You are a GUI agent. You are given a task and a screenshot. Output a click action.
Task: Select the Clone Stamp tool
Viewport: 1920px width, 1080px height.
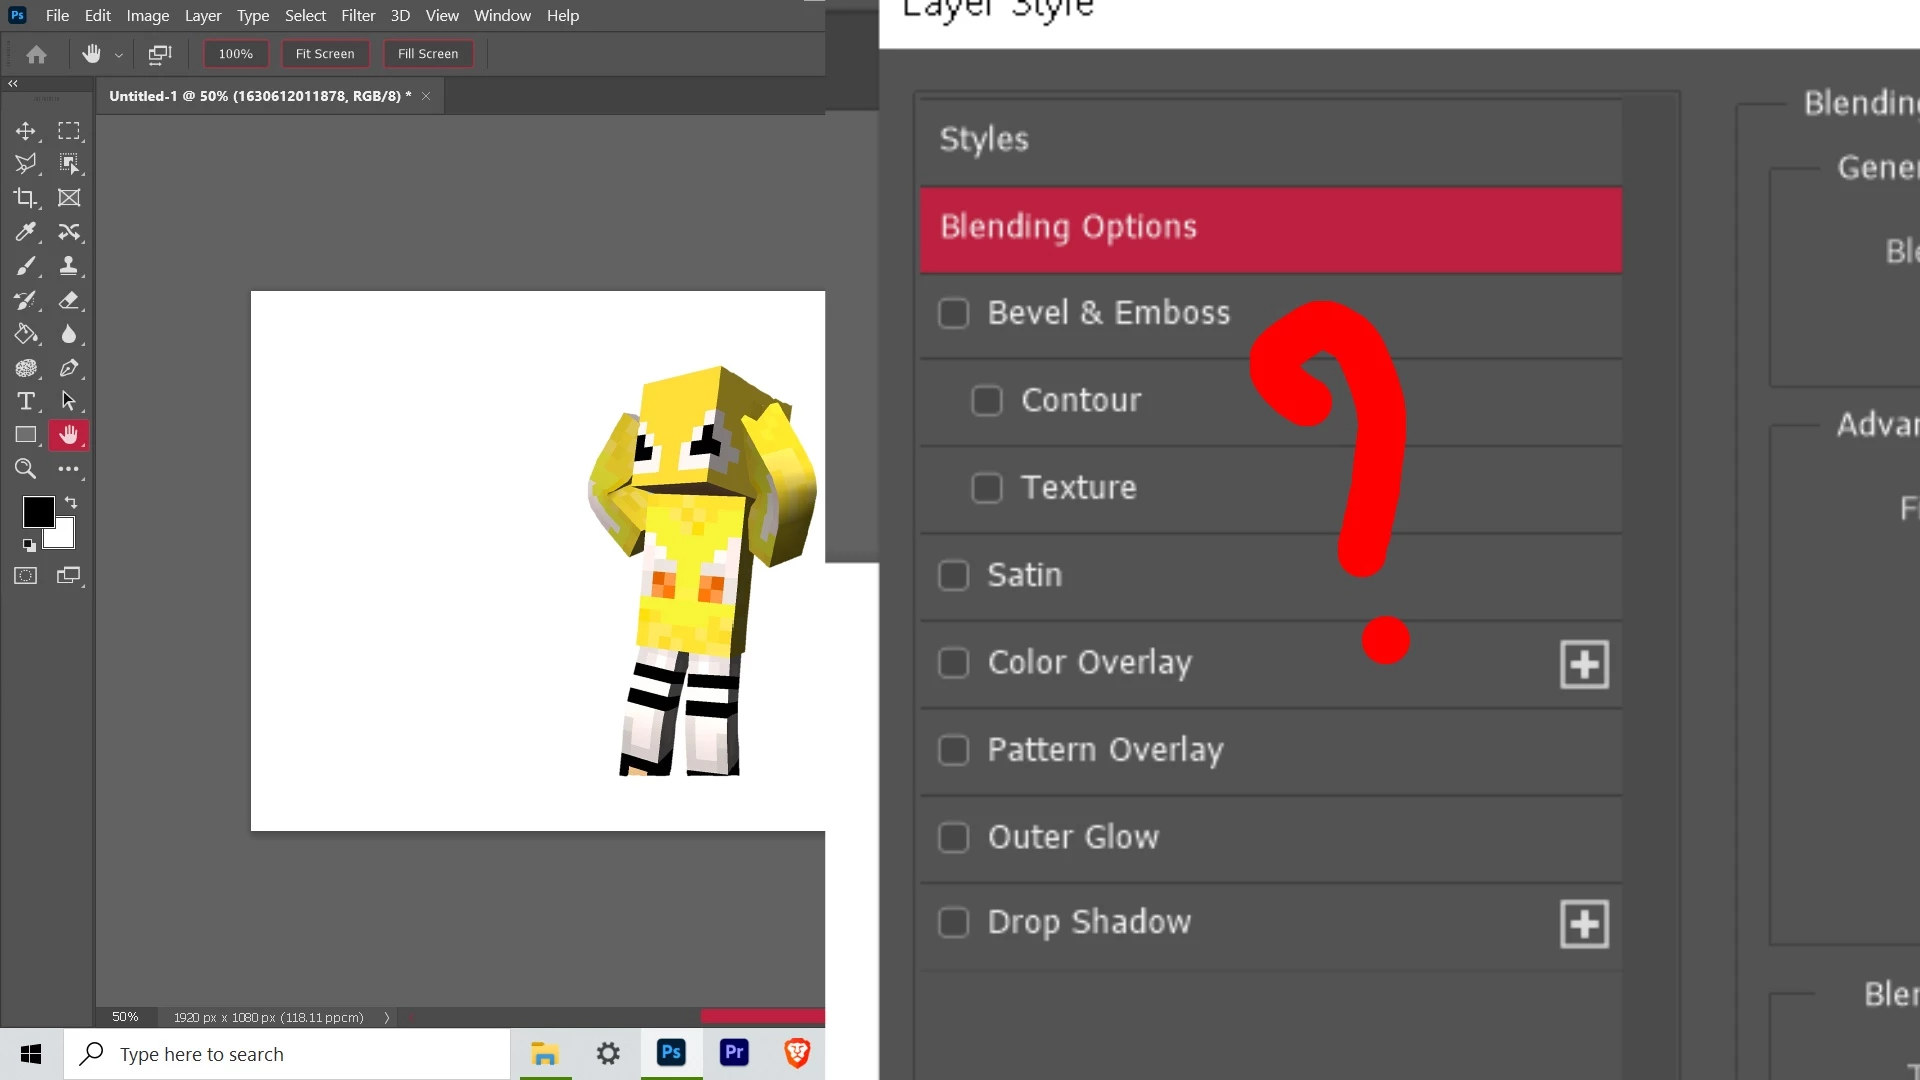coord(68,266)
